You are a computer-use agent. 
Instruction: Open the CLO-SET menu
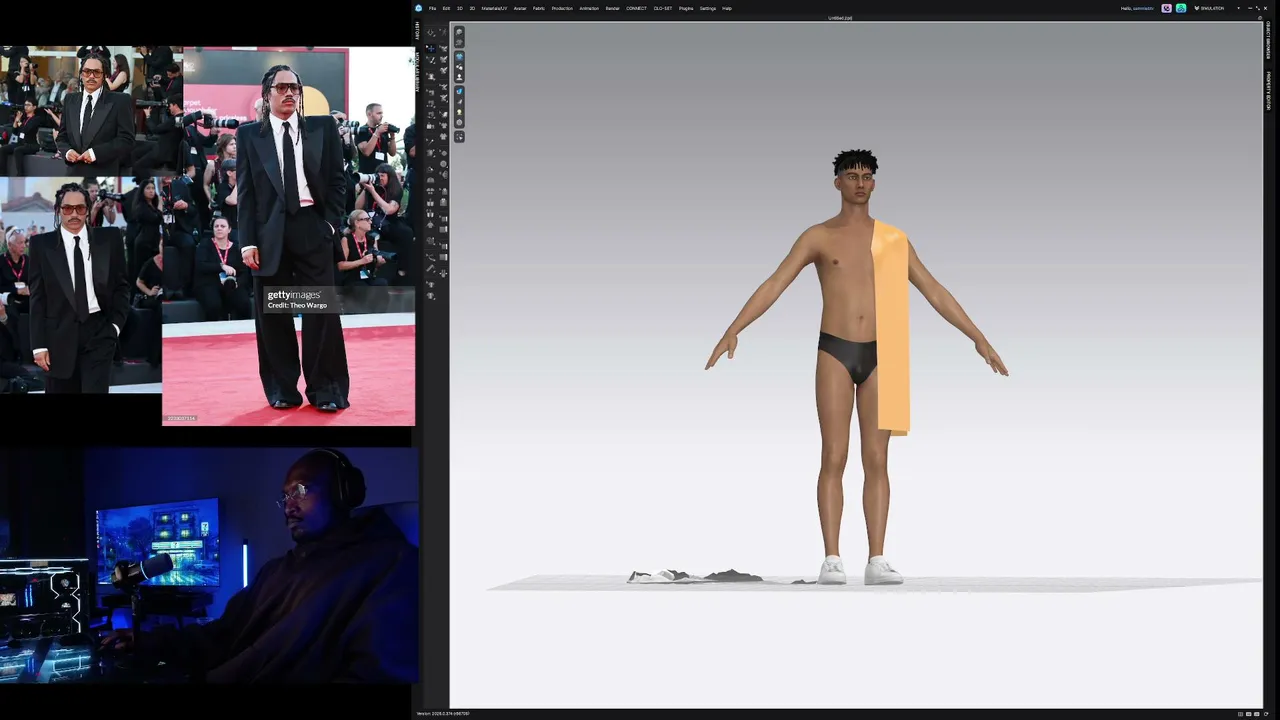663,8
